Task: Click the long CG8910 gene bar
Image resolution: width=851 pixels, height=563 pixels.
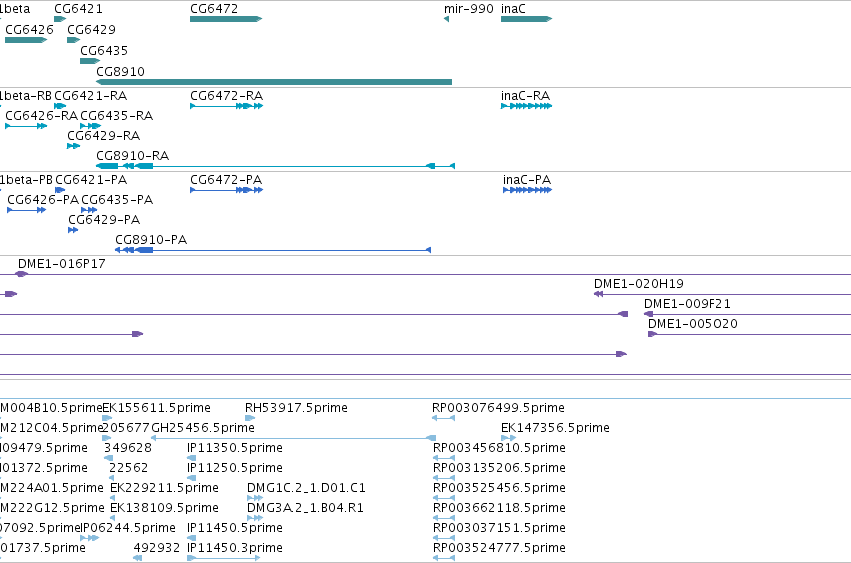Action: click(x=274, y=82)
